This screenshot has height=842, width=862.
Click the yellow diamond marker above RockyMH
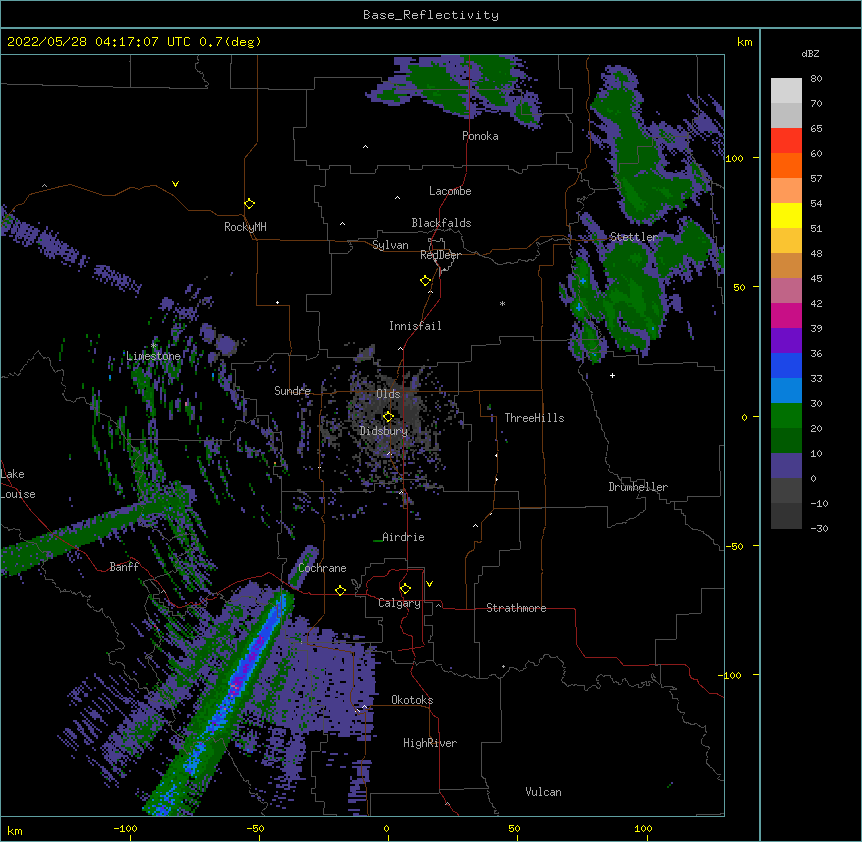pos(249,204)
